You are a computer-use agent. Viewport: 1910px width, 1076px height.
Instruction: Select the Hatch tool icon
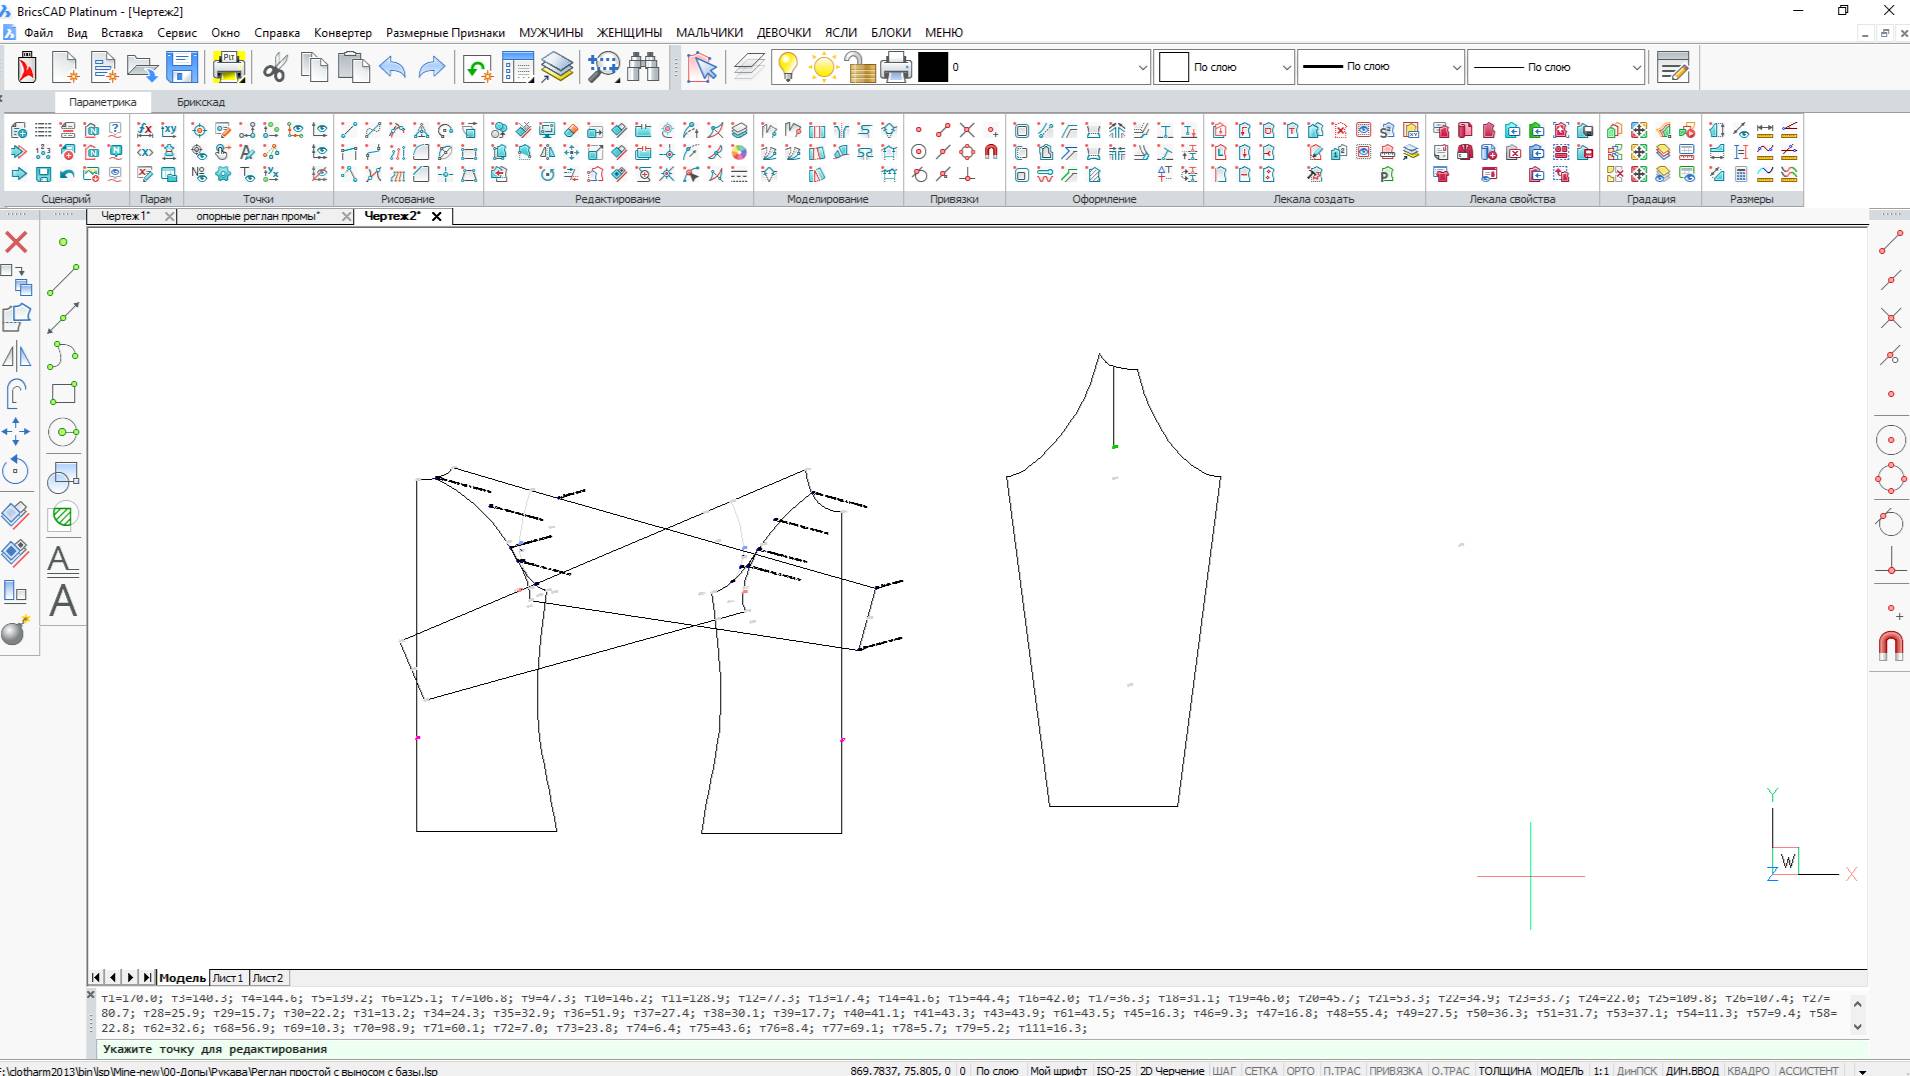pyautogui.click(x=63, y=516)
